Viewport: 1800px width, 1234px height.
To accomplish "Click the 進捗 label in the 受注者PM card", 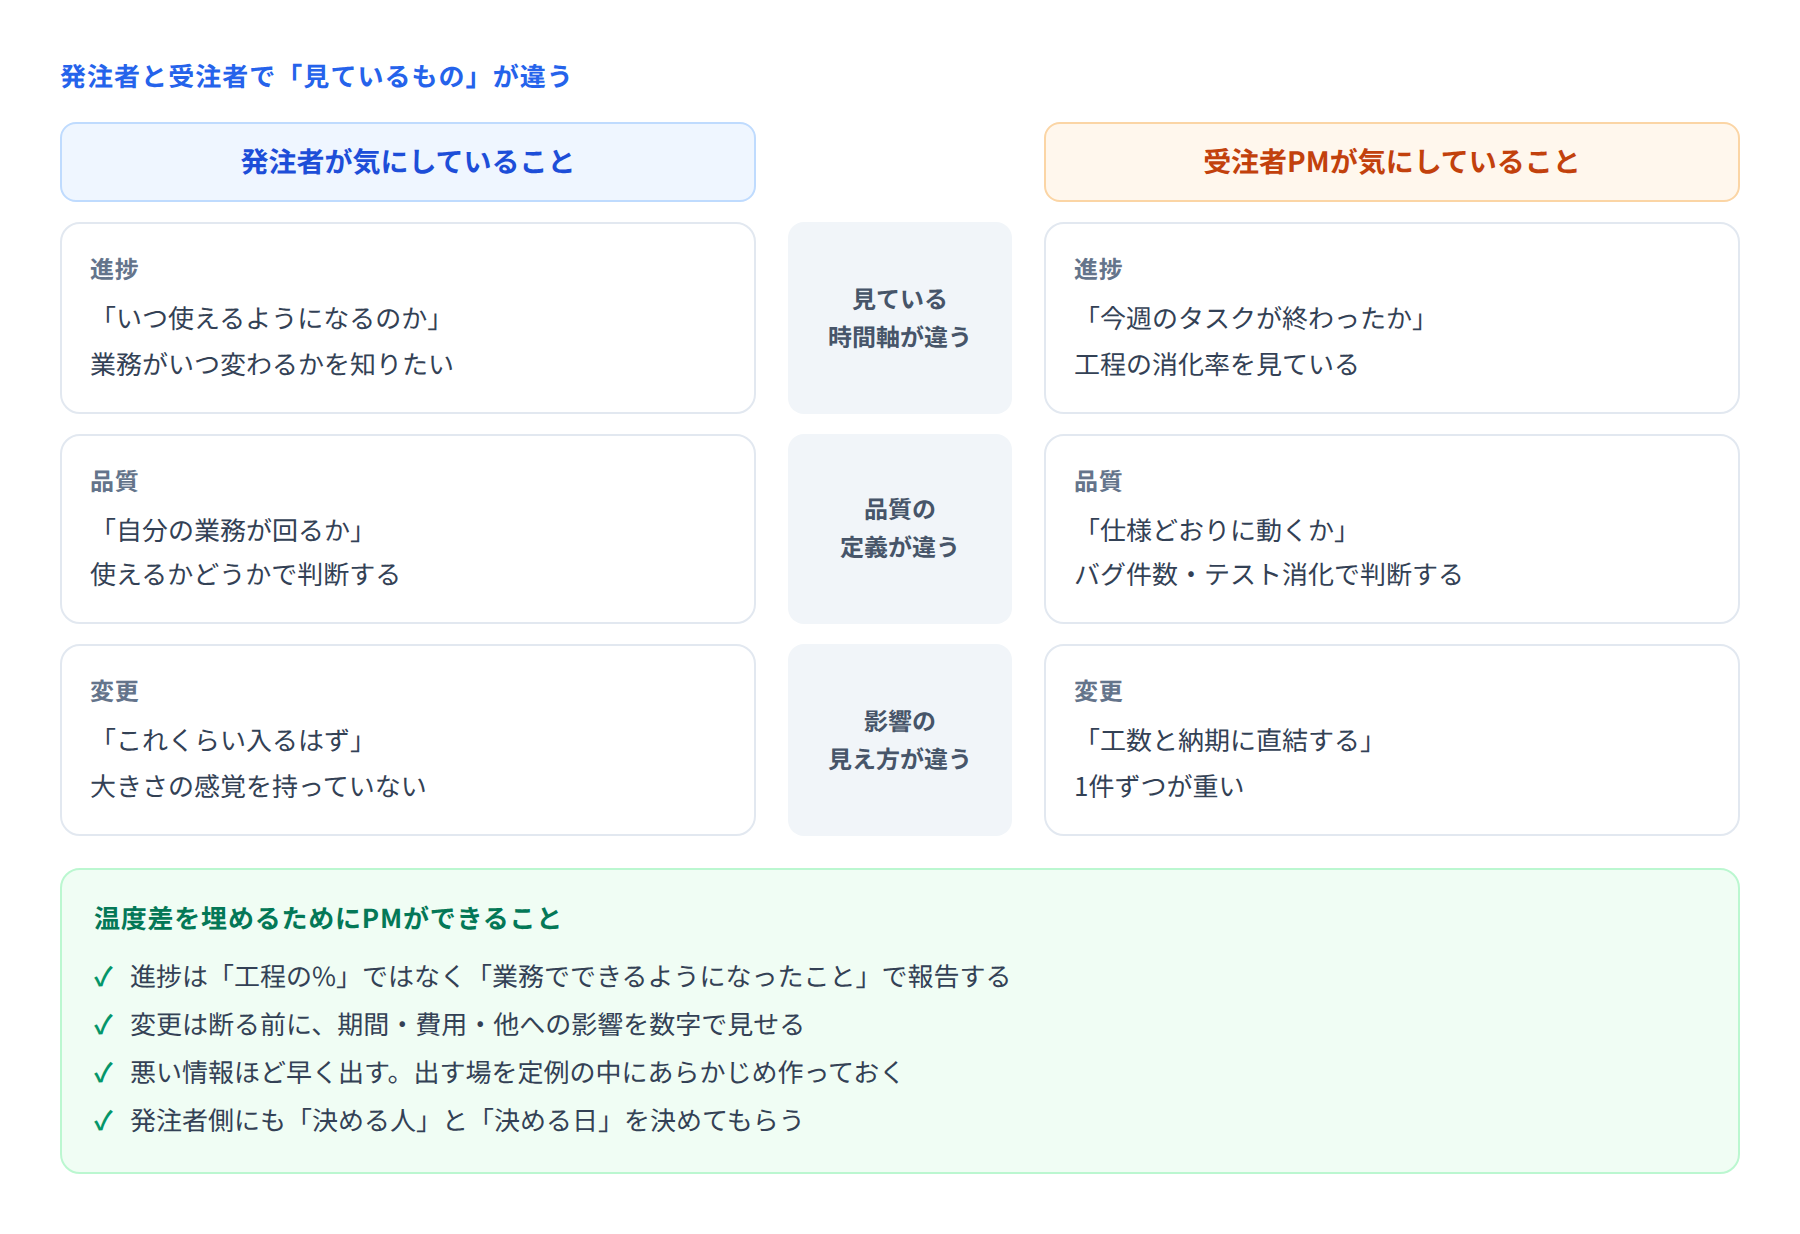I will tap(1098, 269).
